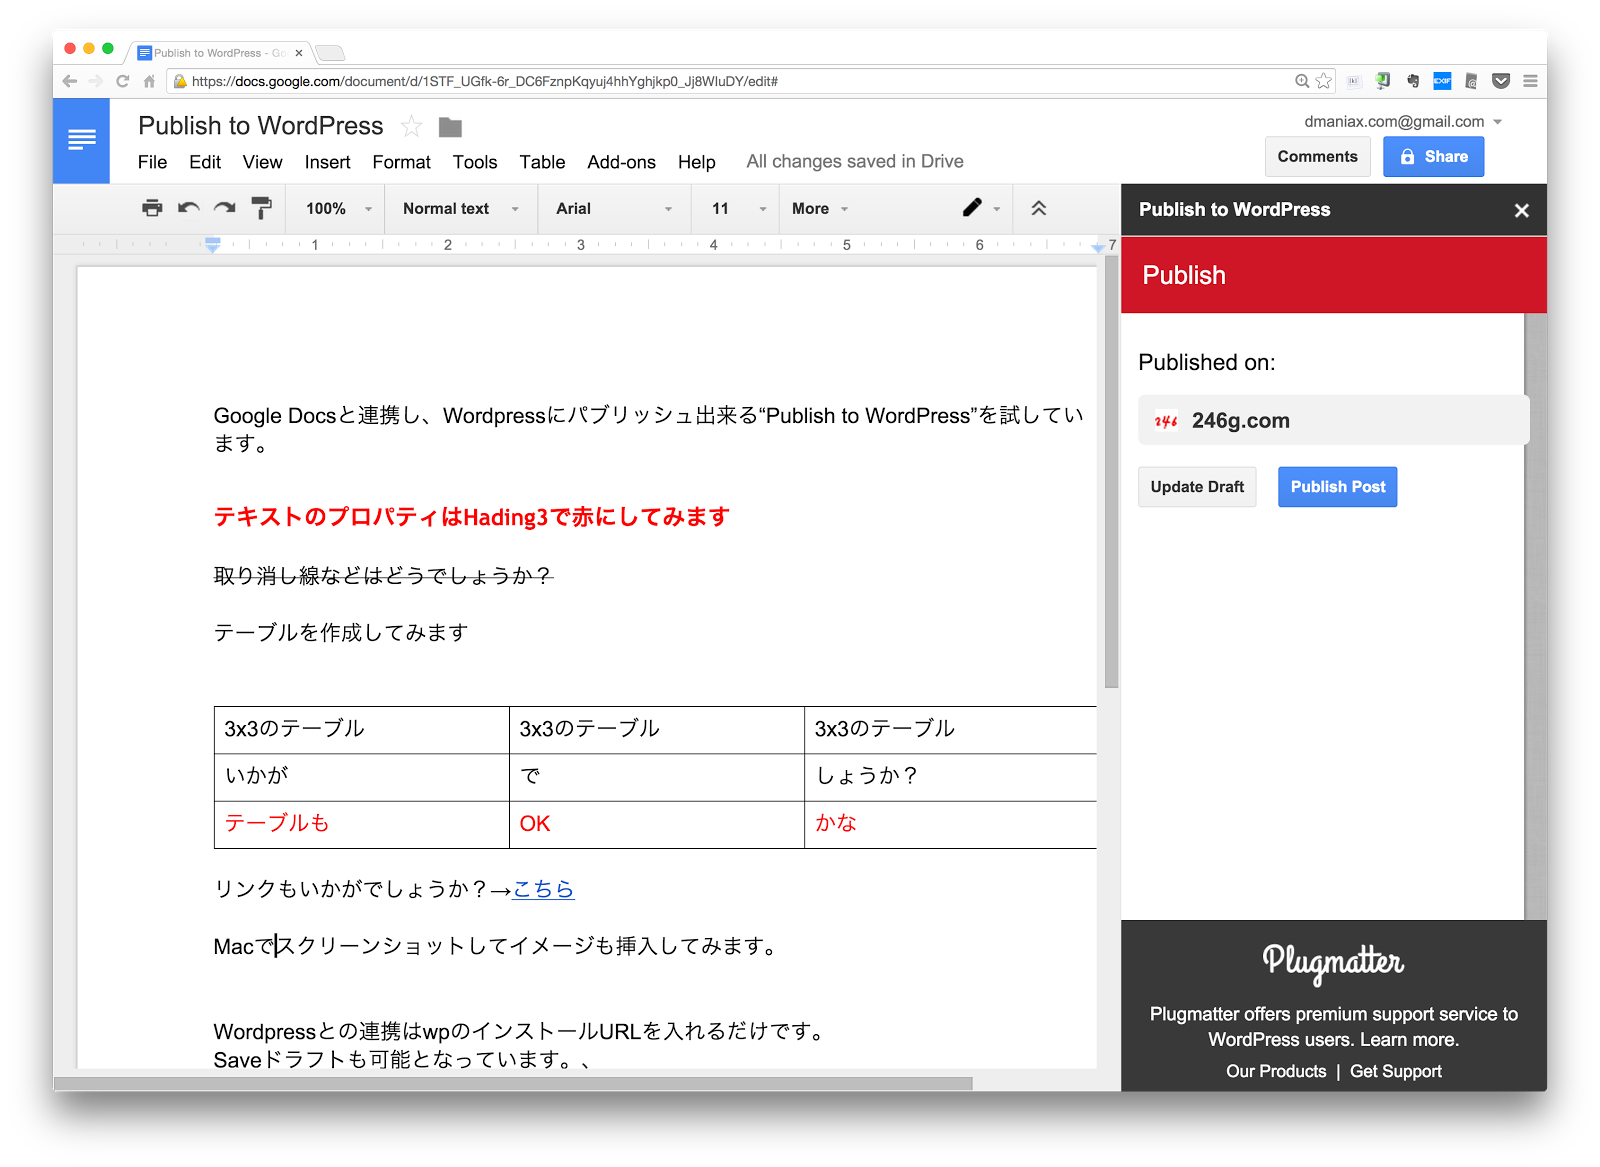Click the blue Share button
This screenshot has height=1167, width=1600.
1433,157
